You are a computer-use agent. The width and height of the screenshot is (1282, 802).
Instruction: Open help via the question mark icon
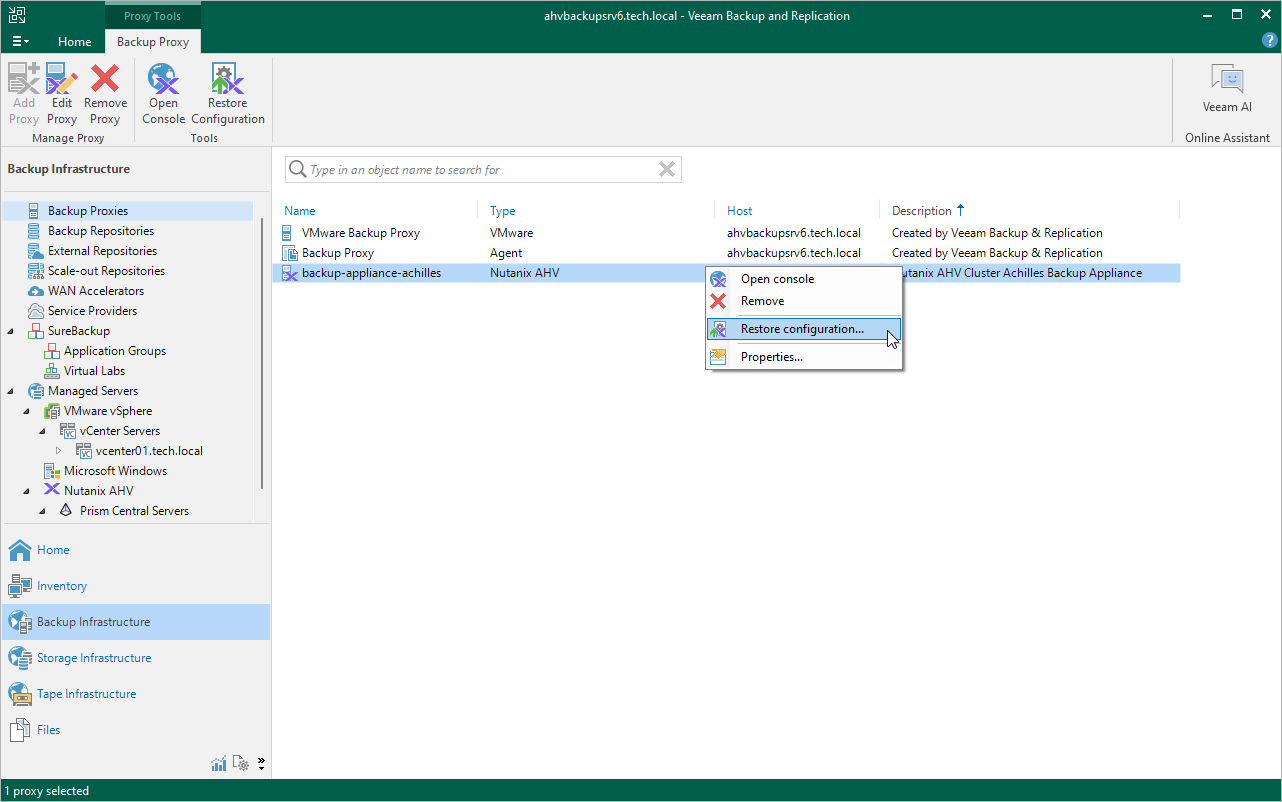tap(1270, 41)
